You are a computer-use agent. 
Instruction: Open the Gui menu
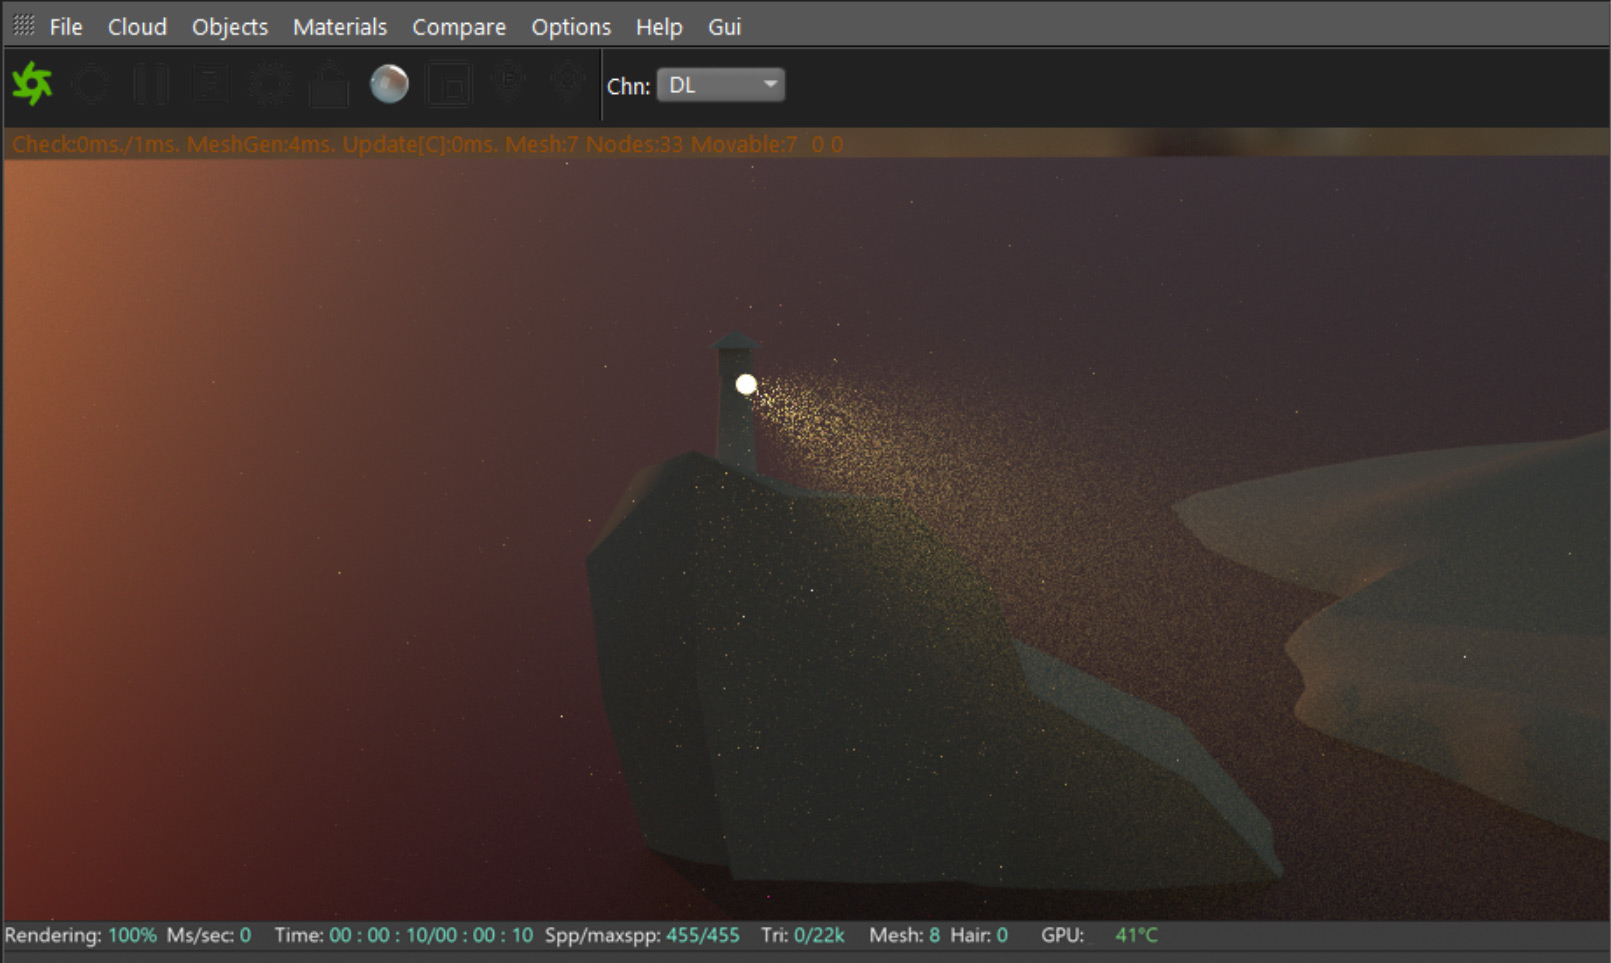tap(725, 27)
